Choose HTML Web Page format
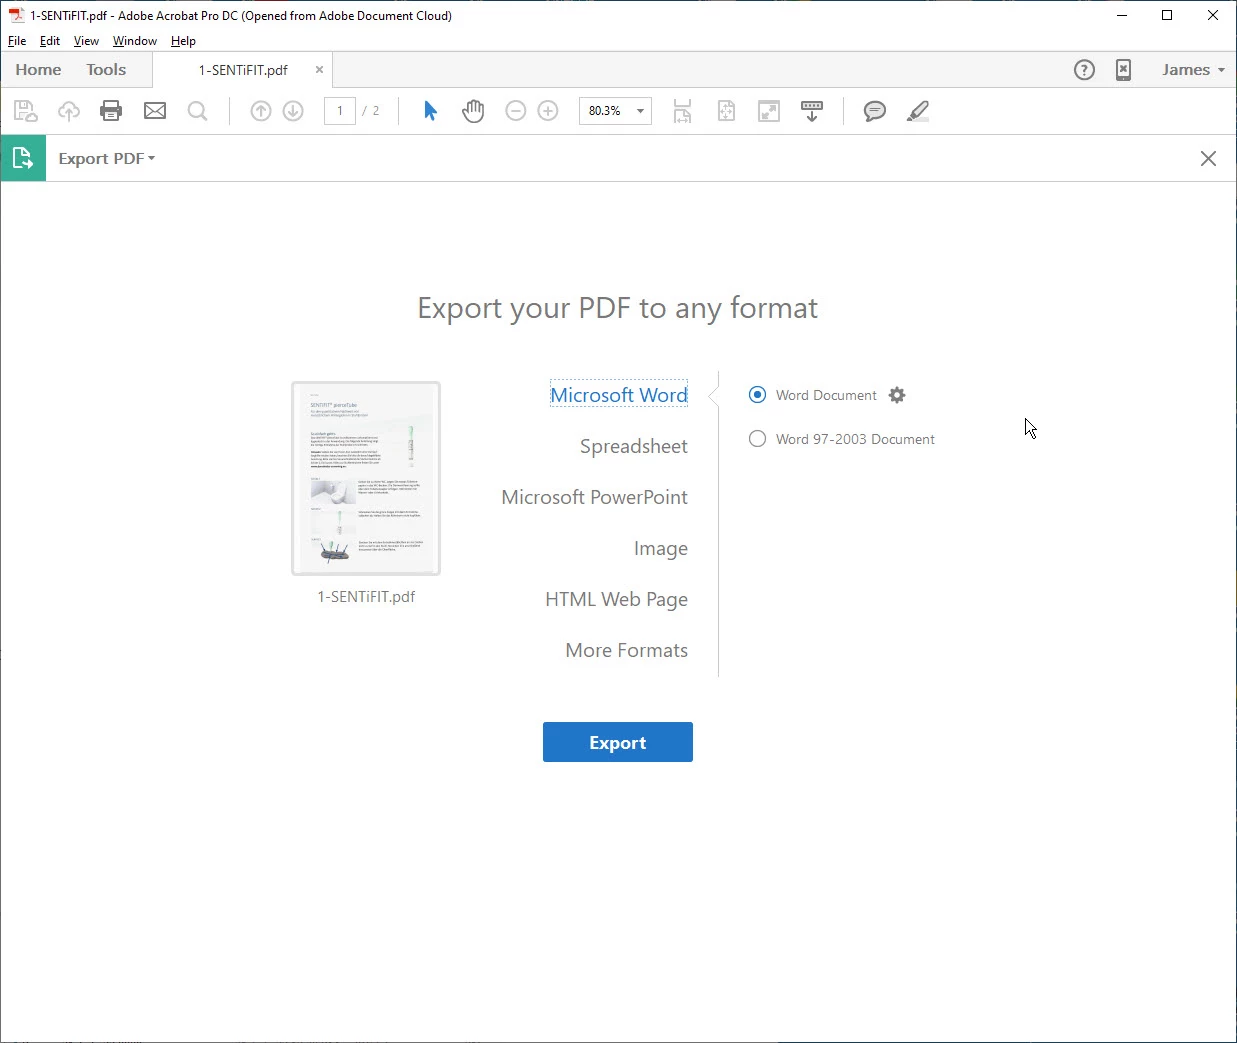 [617, 599]
